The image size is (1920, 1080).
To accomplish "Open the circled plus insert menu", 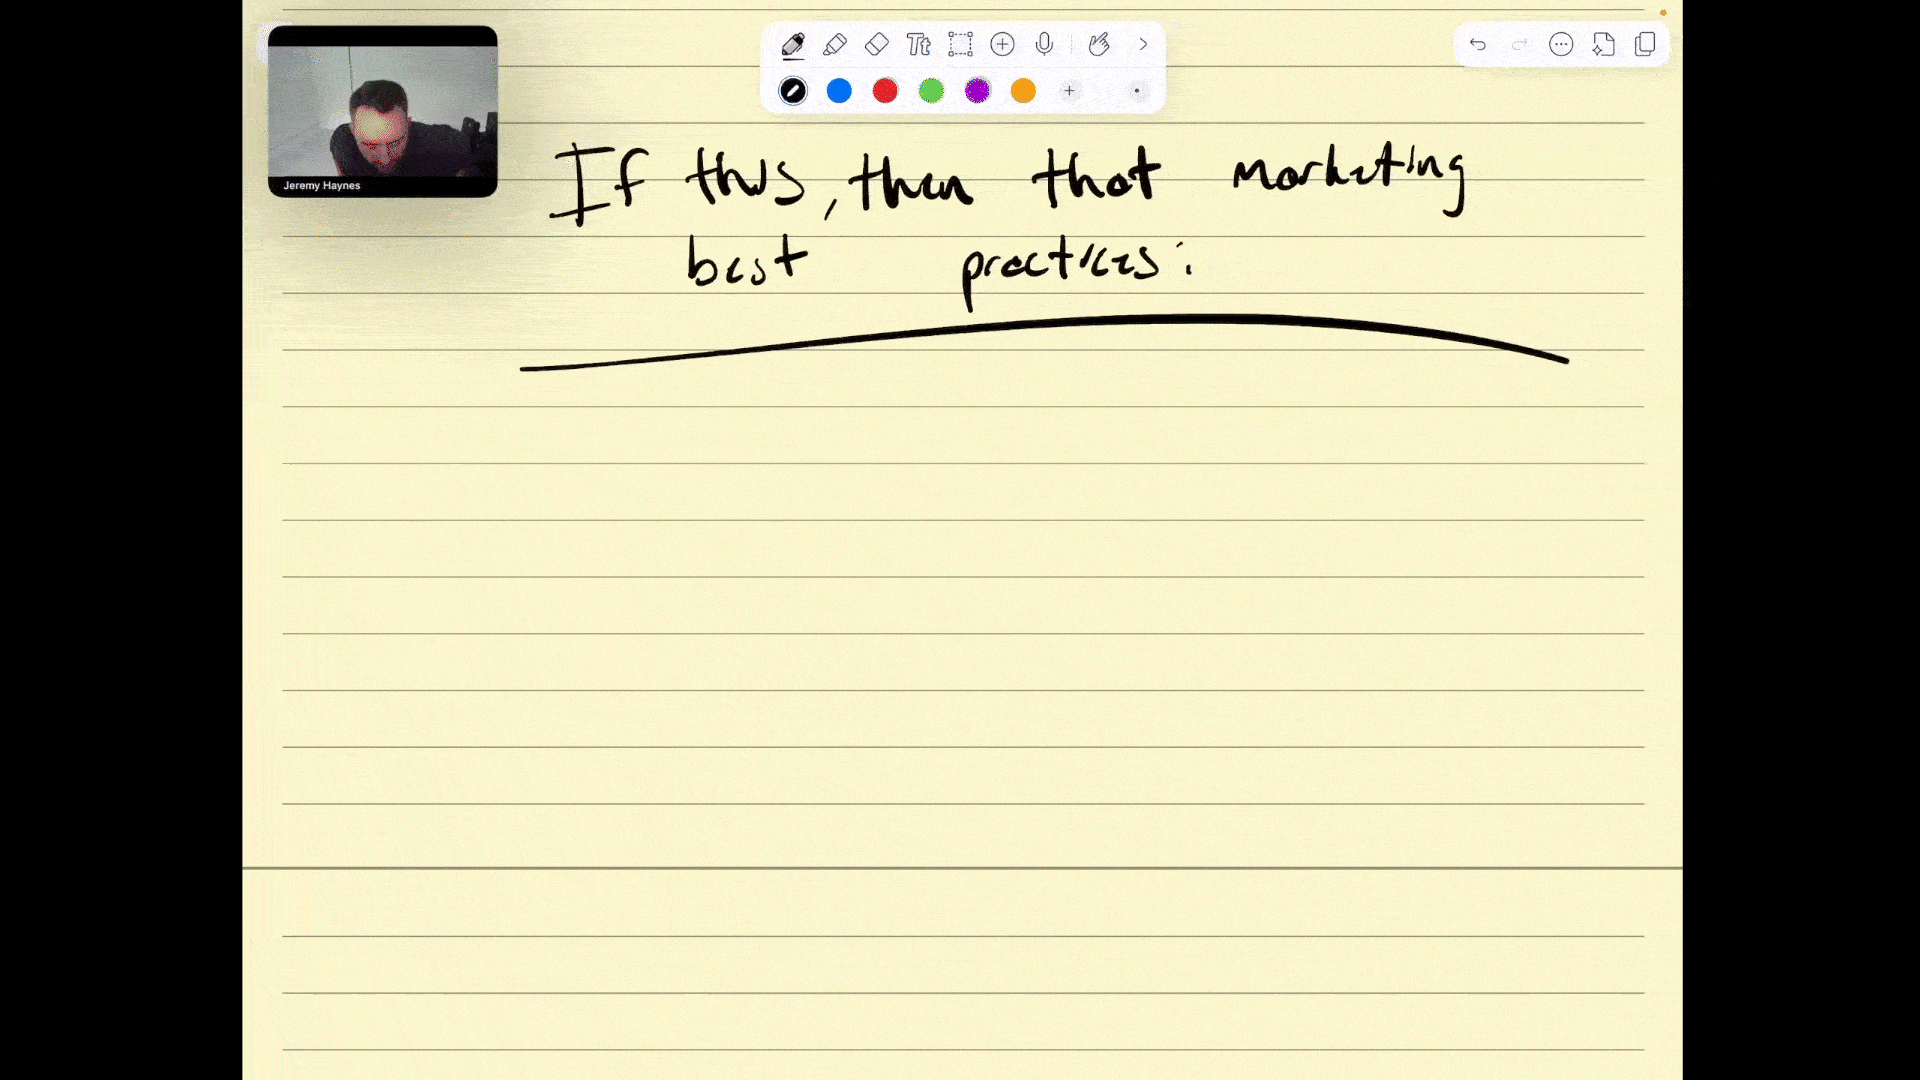I will coord(1002,45).
